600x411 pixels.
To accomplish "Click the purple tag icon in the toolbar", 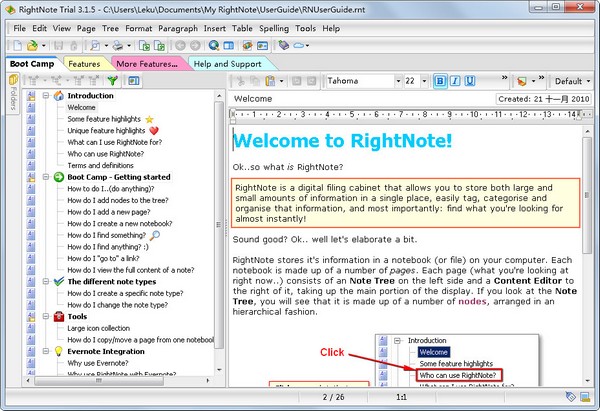I will pyautogui.click(x=284, y=45).
